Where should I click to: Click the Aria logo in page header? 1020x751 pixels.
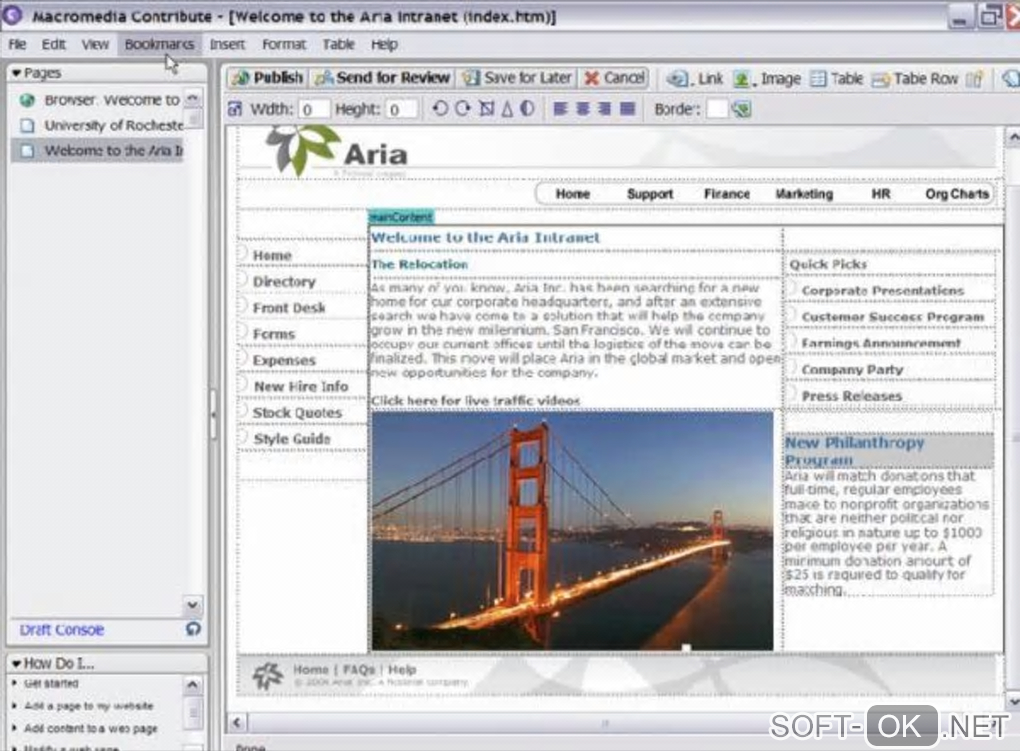[x=336, y=152]
